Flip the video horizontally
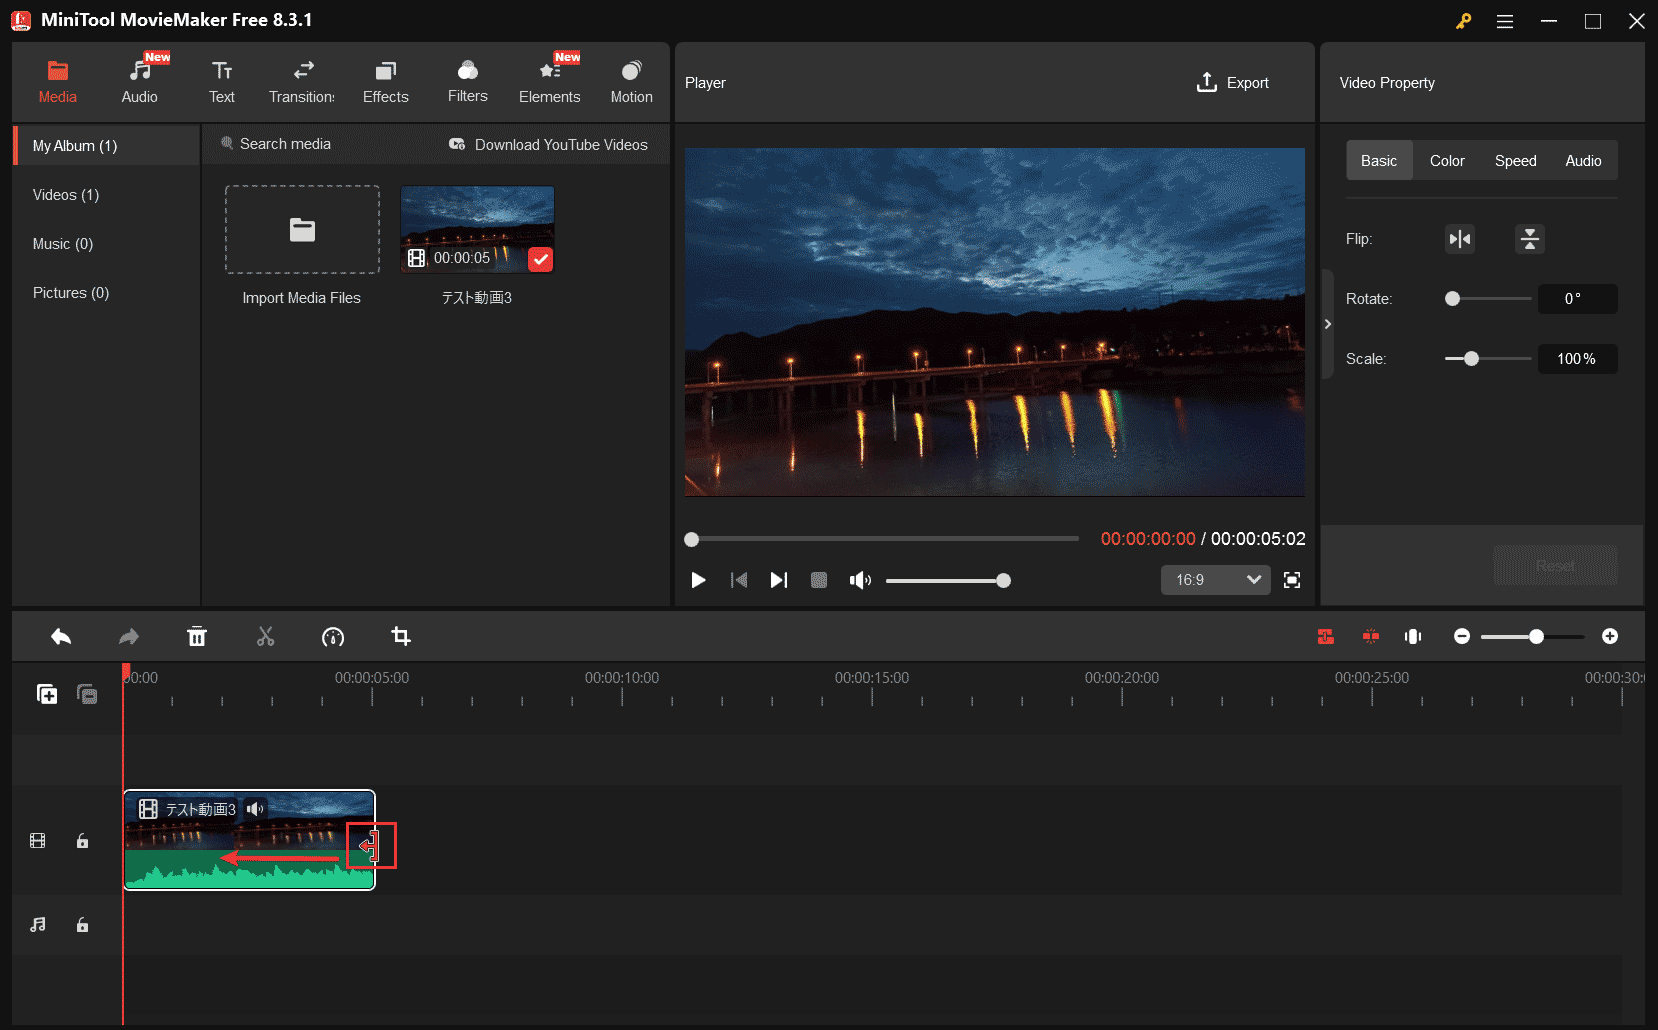Viewport: 1658px width, 1030px height. 1460,239
